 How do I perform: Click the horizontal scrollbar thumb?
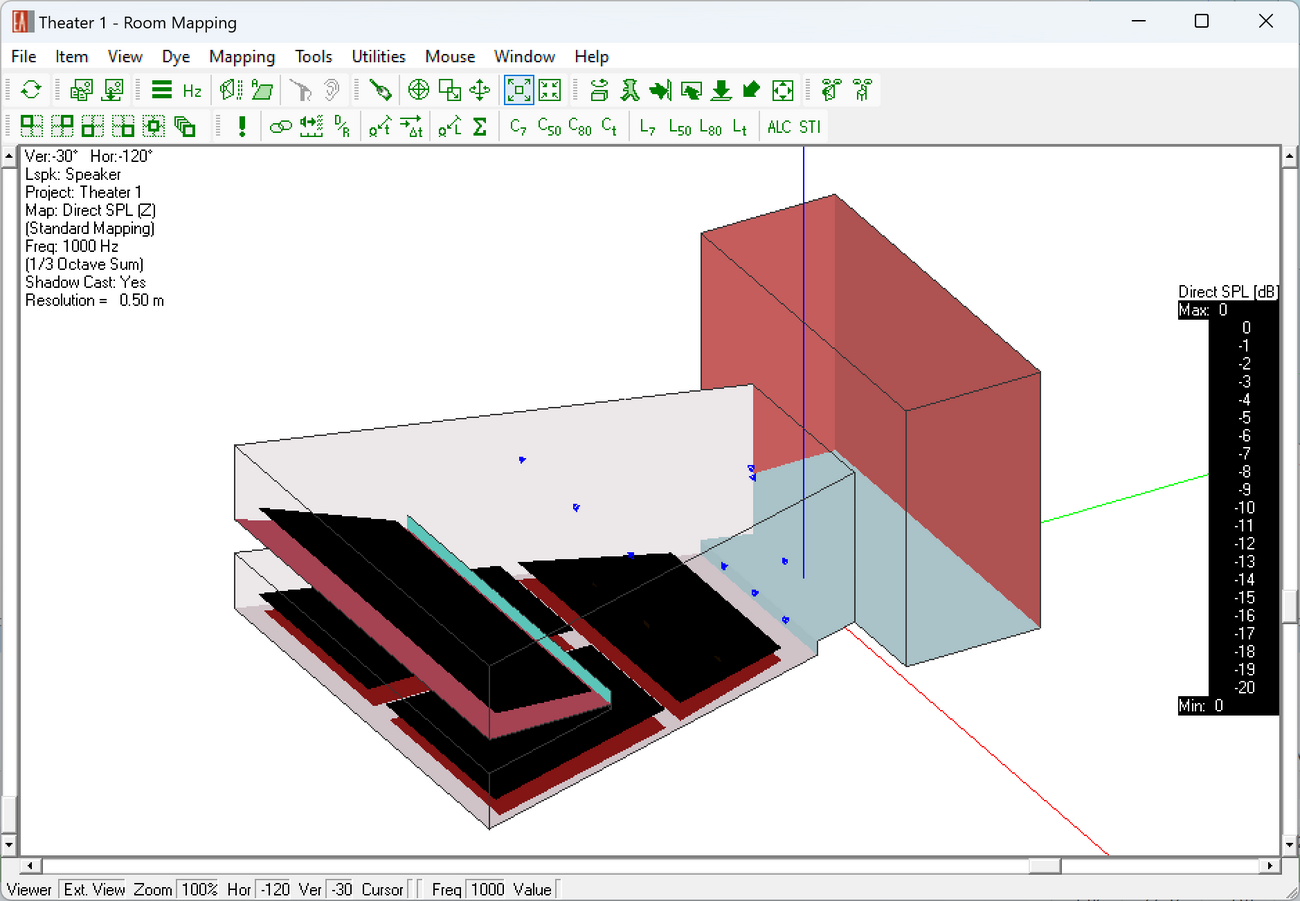click(x=1045, y=866)
